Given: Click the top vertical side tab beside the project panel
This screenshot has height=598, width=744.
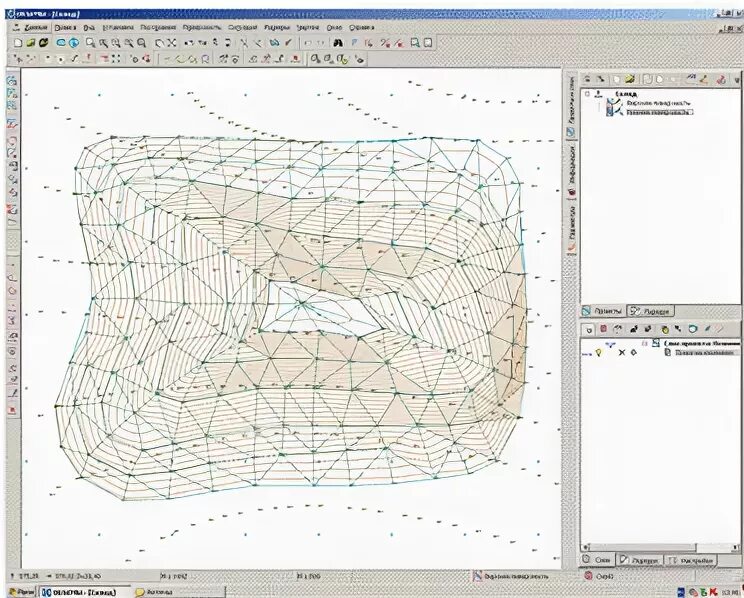Looking at the screenshot, I should click(571, 106).
